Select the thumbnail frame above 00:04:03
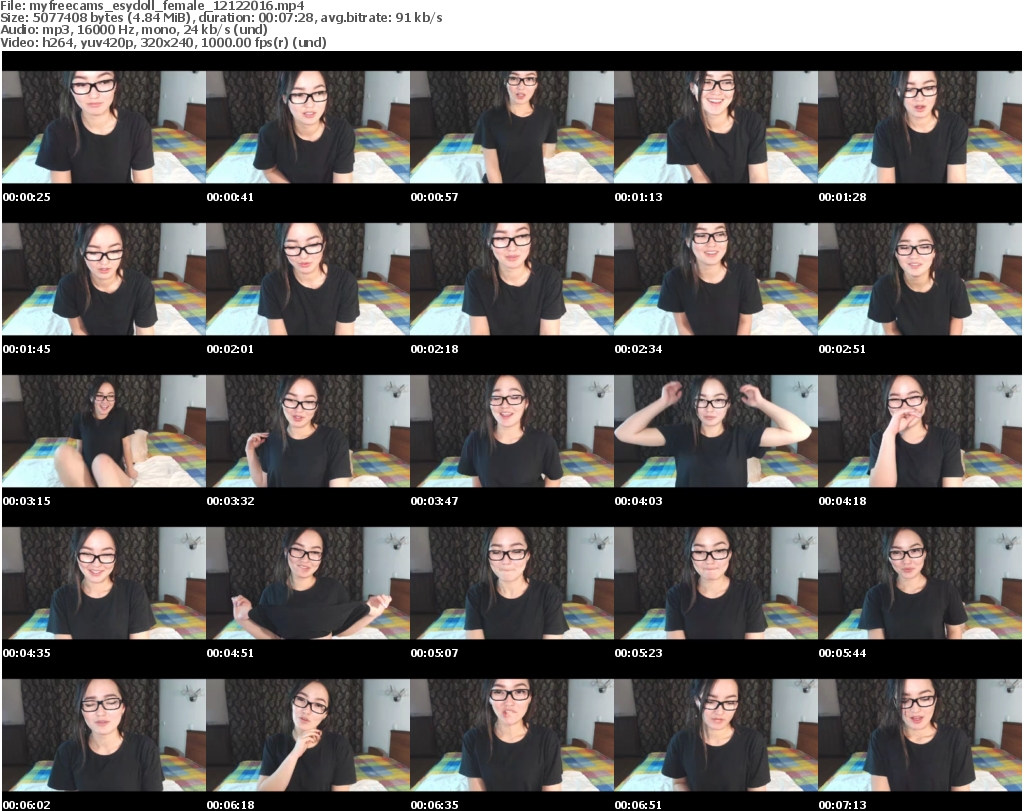Viewport: 1024px width, 811px height. tap(716, 431)
